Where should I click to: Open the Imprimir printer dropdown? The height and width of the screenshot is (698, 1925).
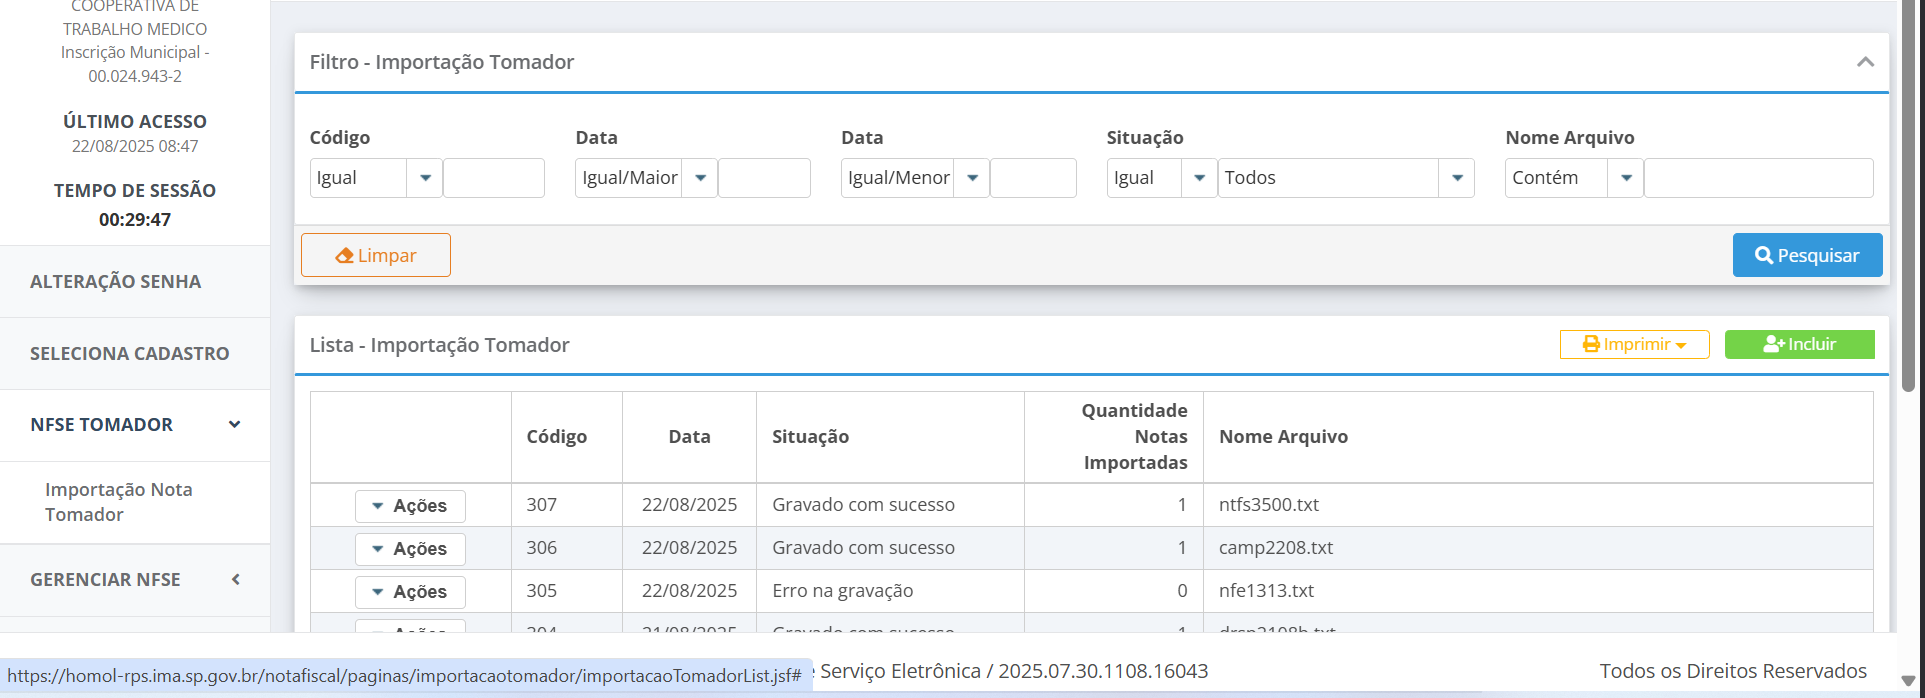(1634, 344)
